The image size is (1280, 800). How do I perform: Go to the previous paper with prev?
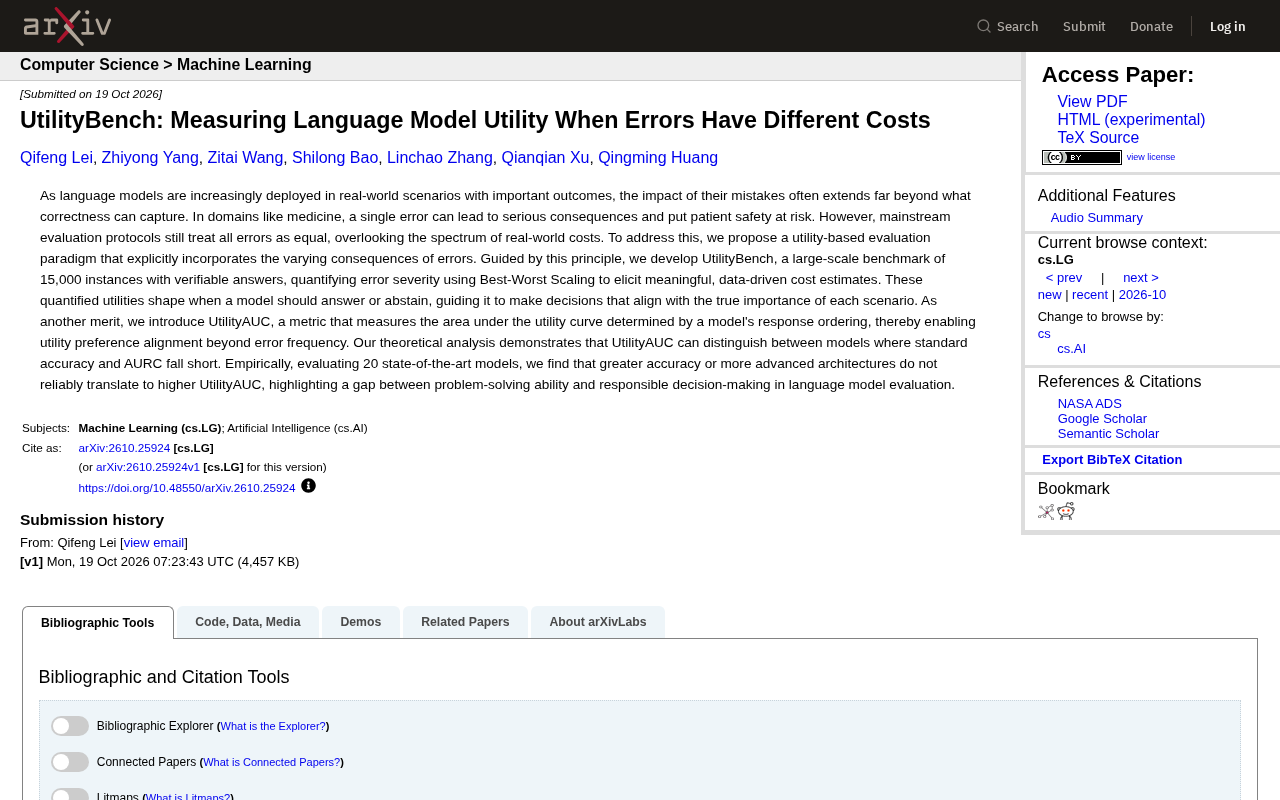pos(1064,278)
